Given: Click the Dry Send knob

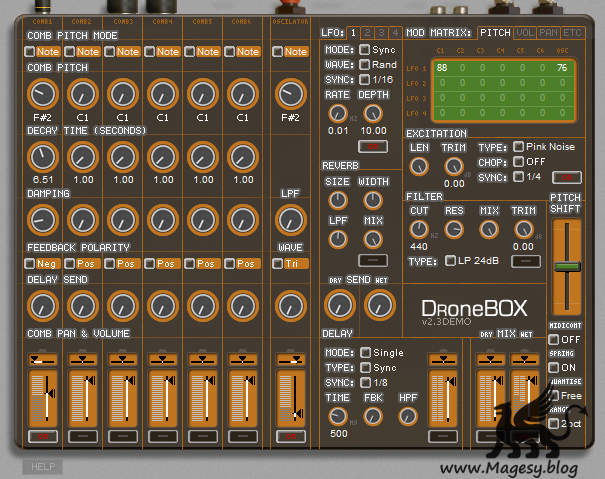Looking at the screenshot, I should click(x=340, y=305).
